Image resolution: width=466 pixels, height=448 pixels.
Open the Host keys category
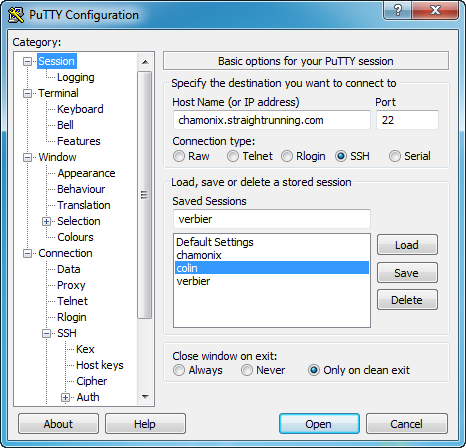[100, 365]
